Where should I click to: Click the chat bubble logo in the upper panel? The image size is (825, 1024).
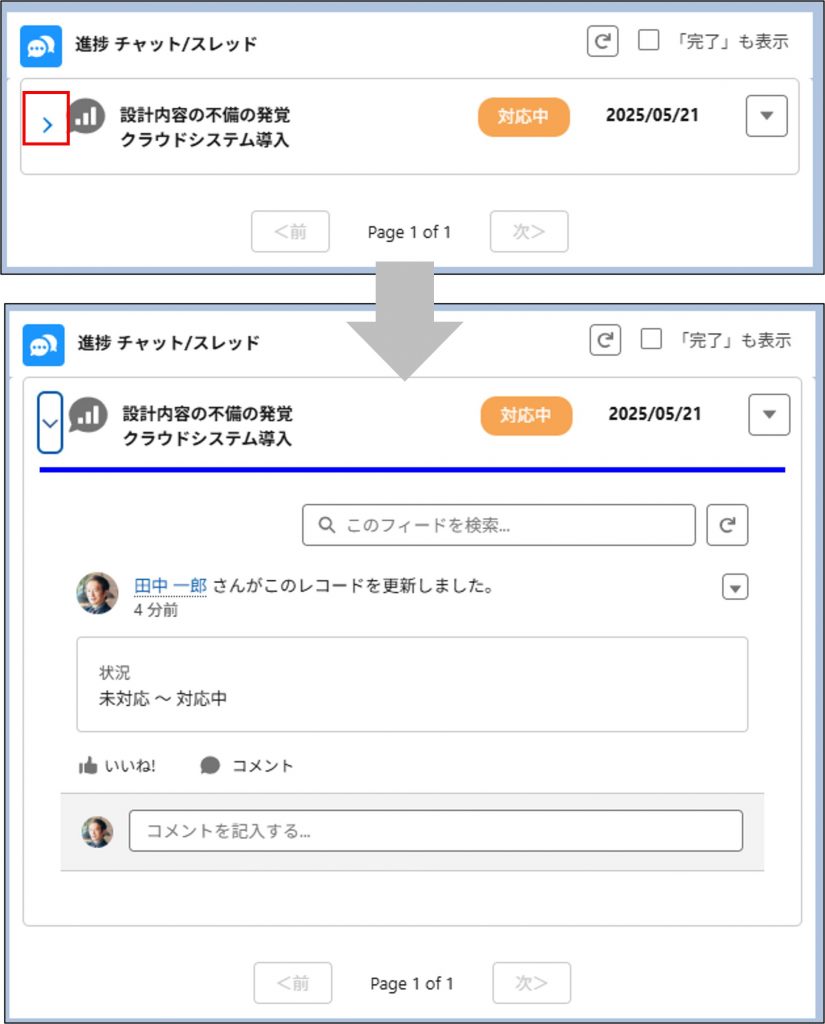[41, 45]
